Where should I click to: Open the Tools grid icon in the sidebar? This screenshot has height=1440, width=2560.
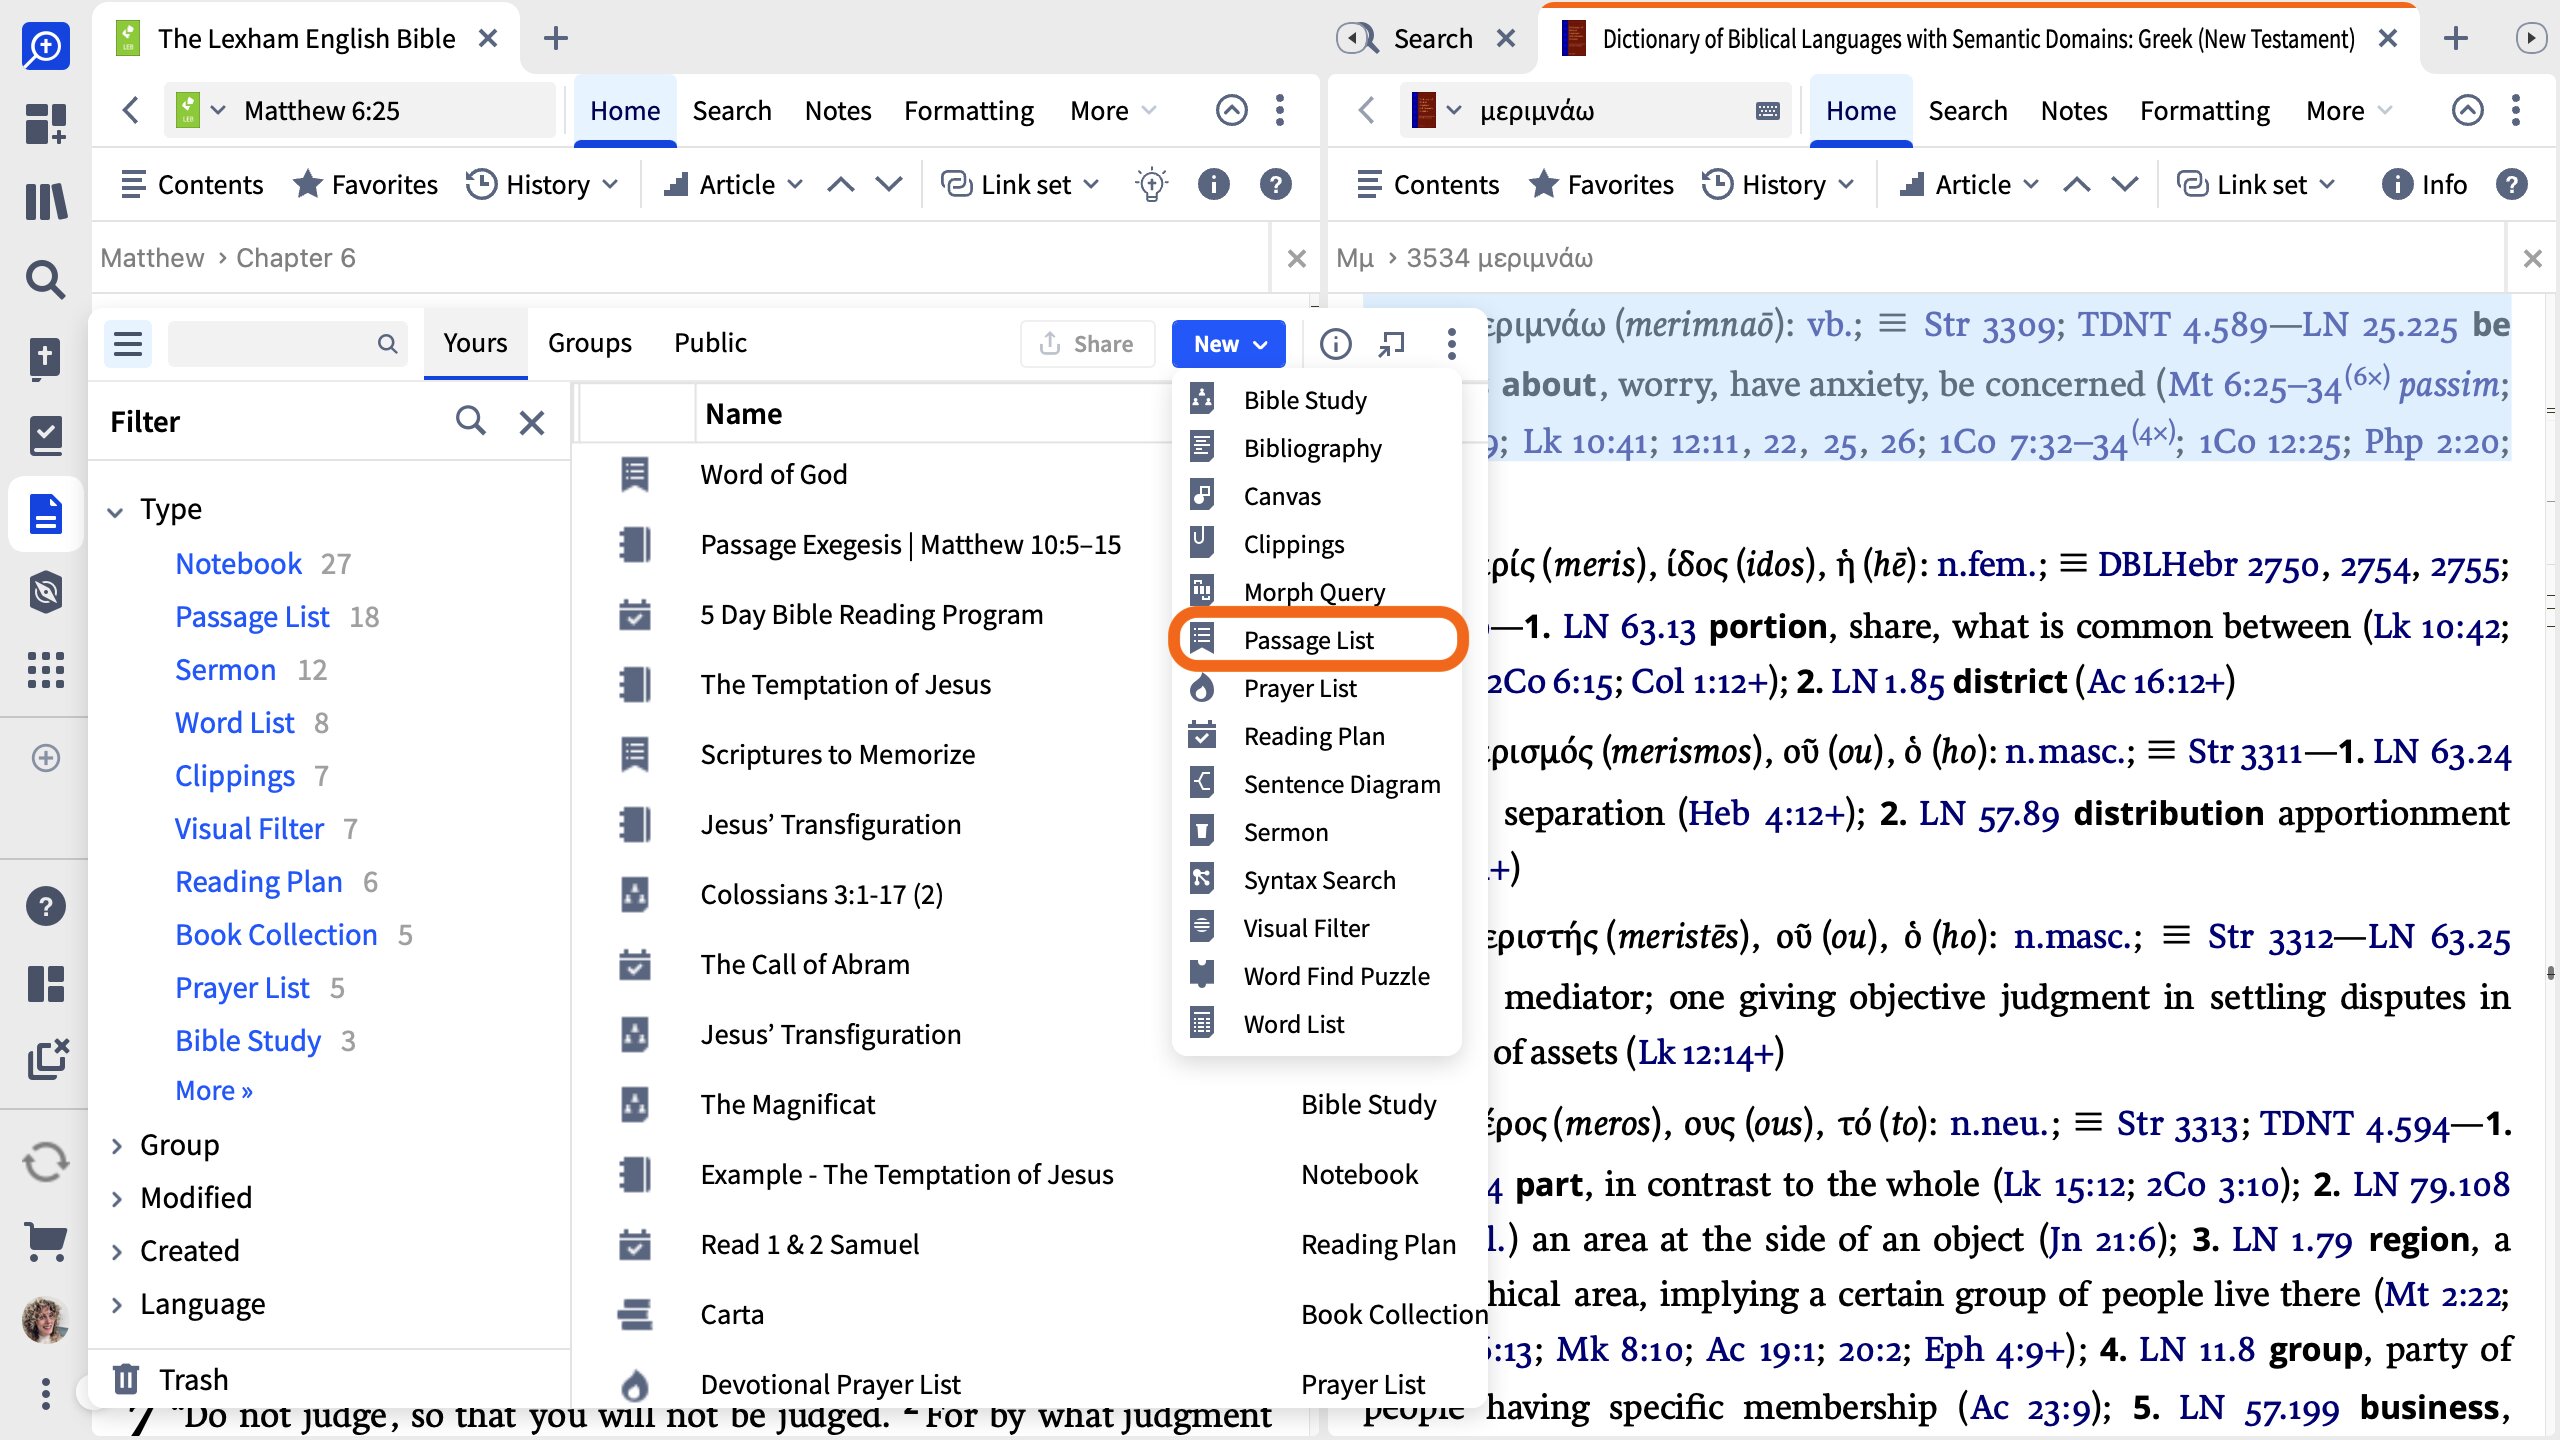[45, 670]
